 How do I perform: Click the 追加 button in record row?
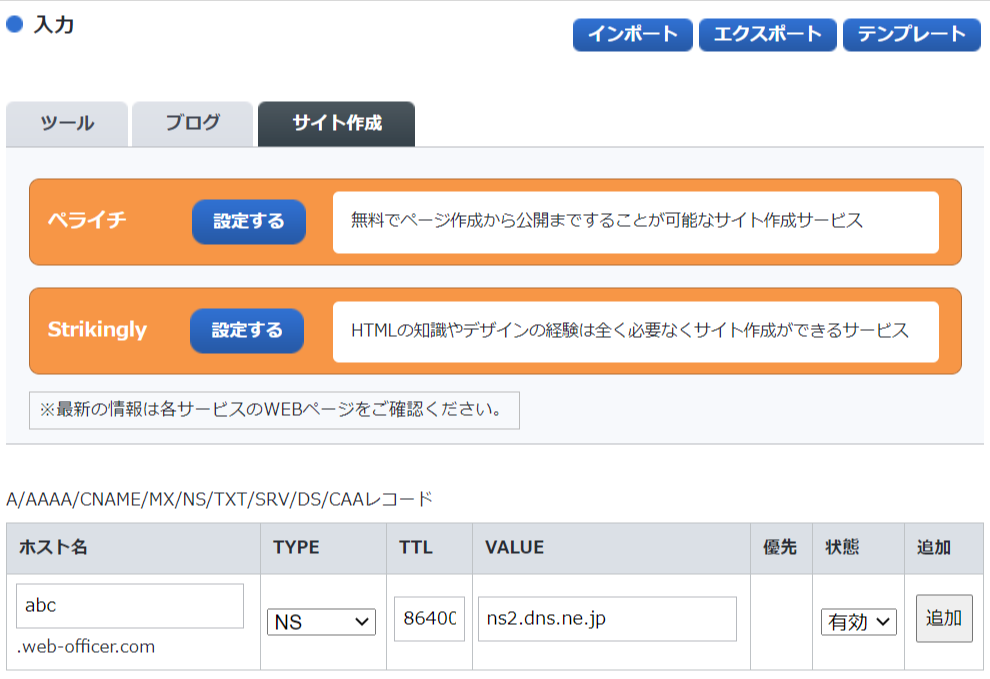coord(944,618)
